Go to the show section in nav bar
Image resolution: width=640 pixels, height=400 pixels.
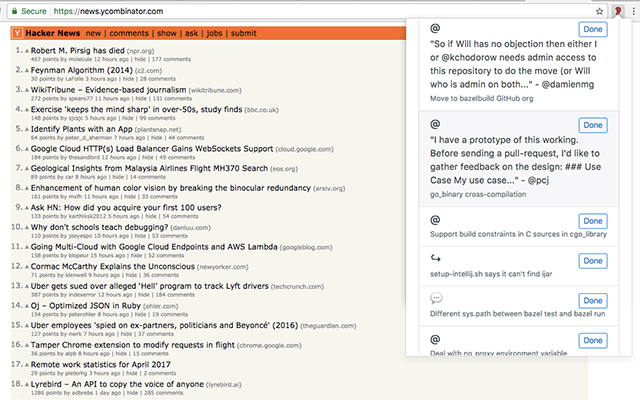click(x=167, y=33)
